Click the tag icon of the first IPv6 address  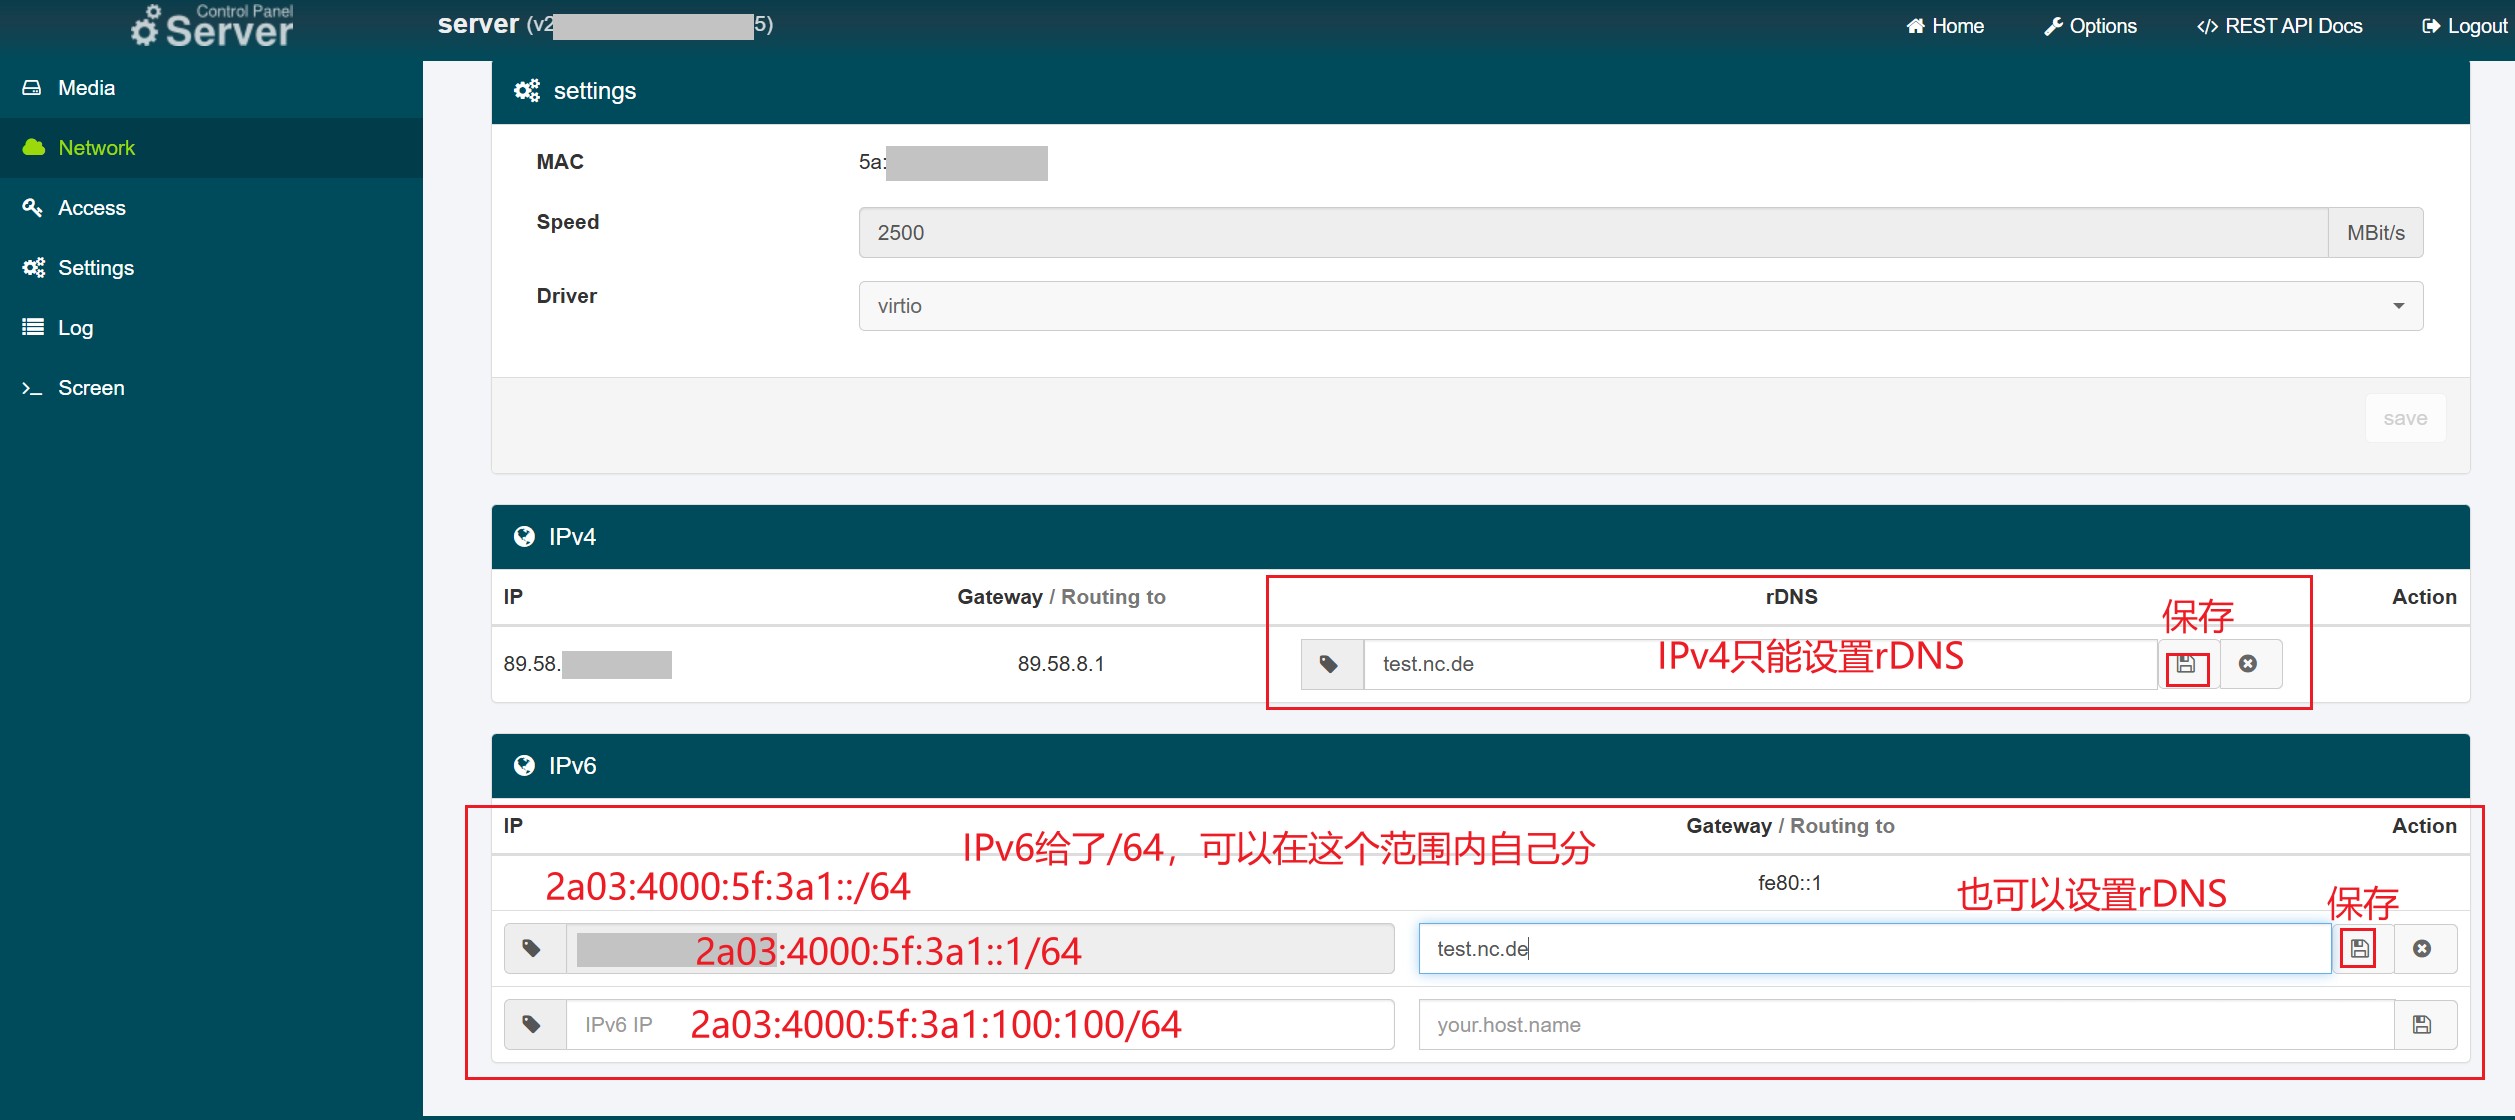coord(533,949)
